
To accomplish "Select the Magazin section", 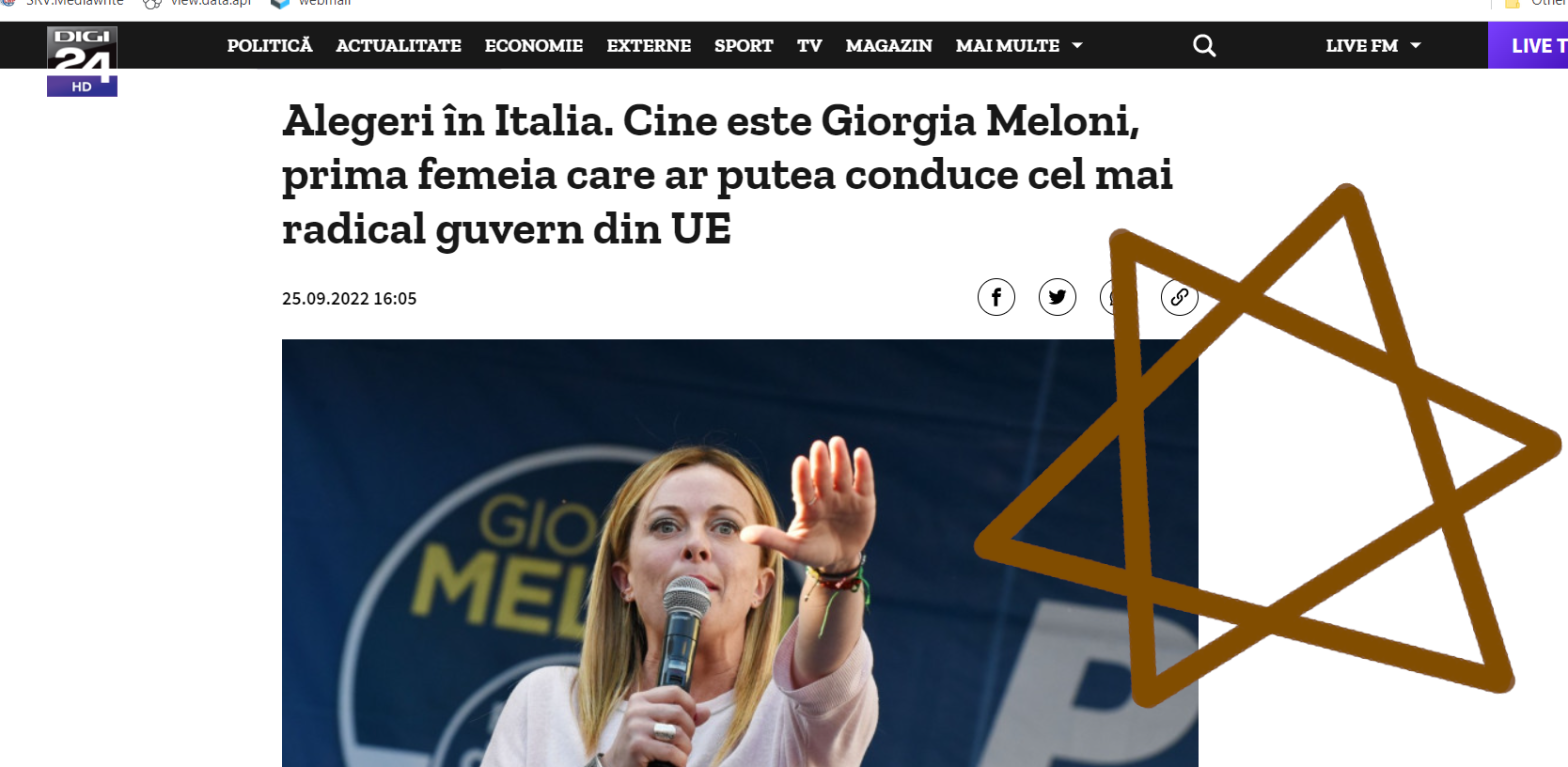I will [x=889, y=46].
